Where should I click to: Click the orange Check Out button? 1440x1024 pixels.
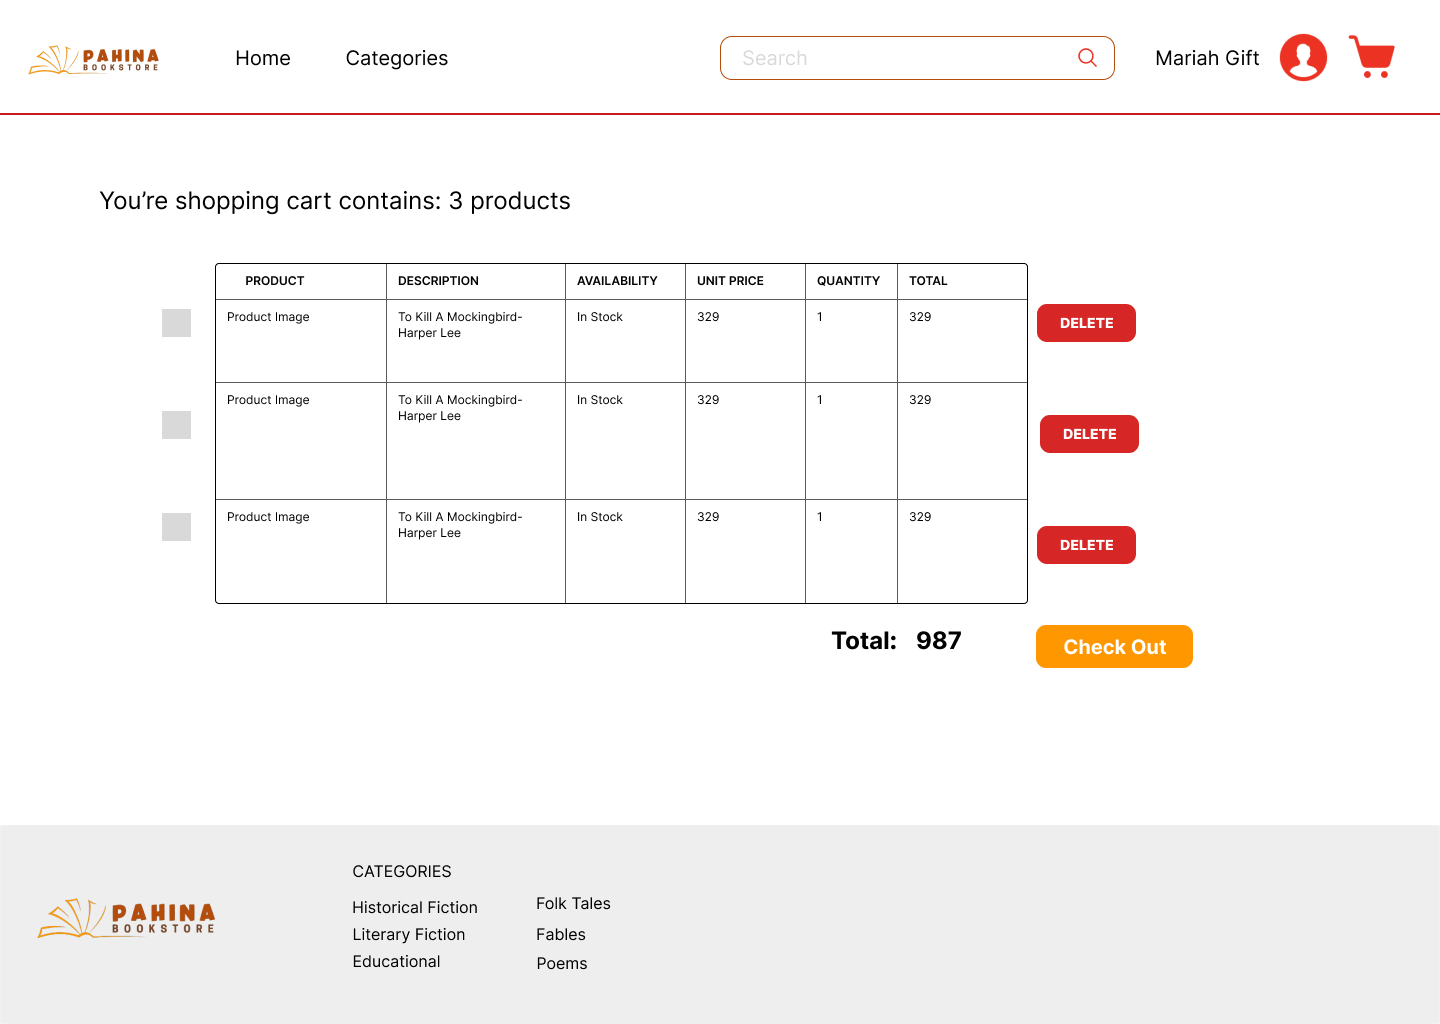[1114, 646]
